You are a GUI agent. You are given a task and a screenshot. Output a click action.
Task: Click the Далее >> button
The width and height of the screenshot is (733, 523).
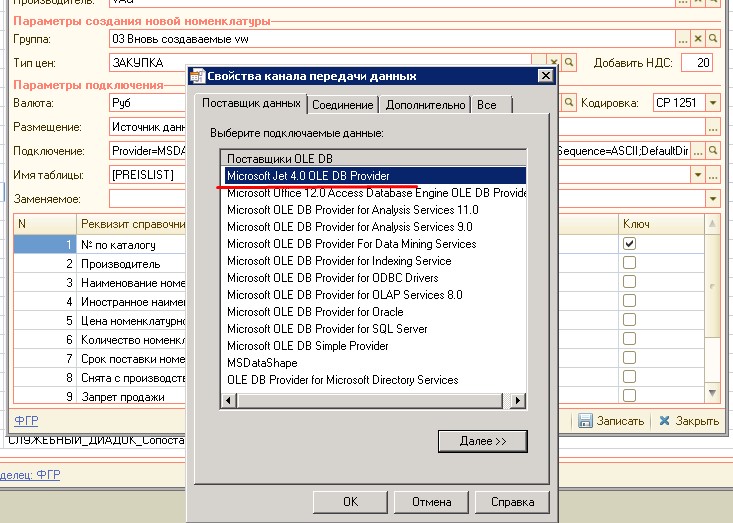coord(483,441)
